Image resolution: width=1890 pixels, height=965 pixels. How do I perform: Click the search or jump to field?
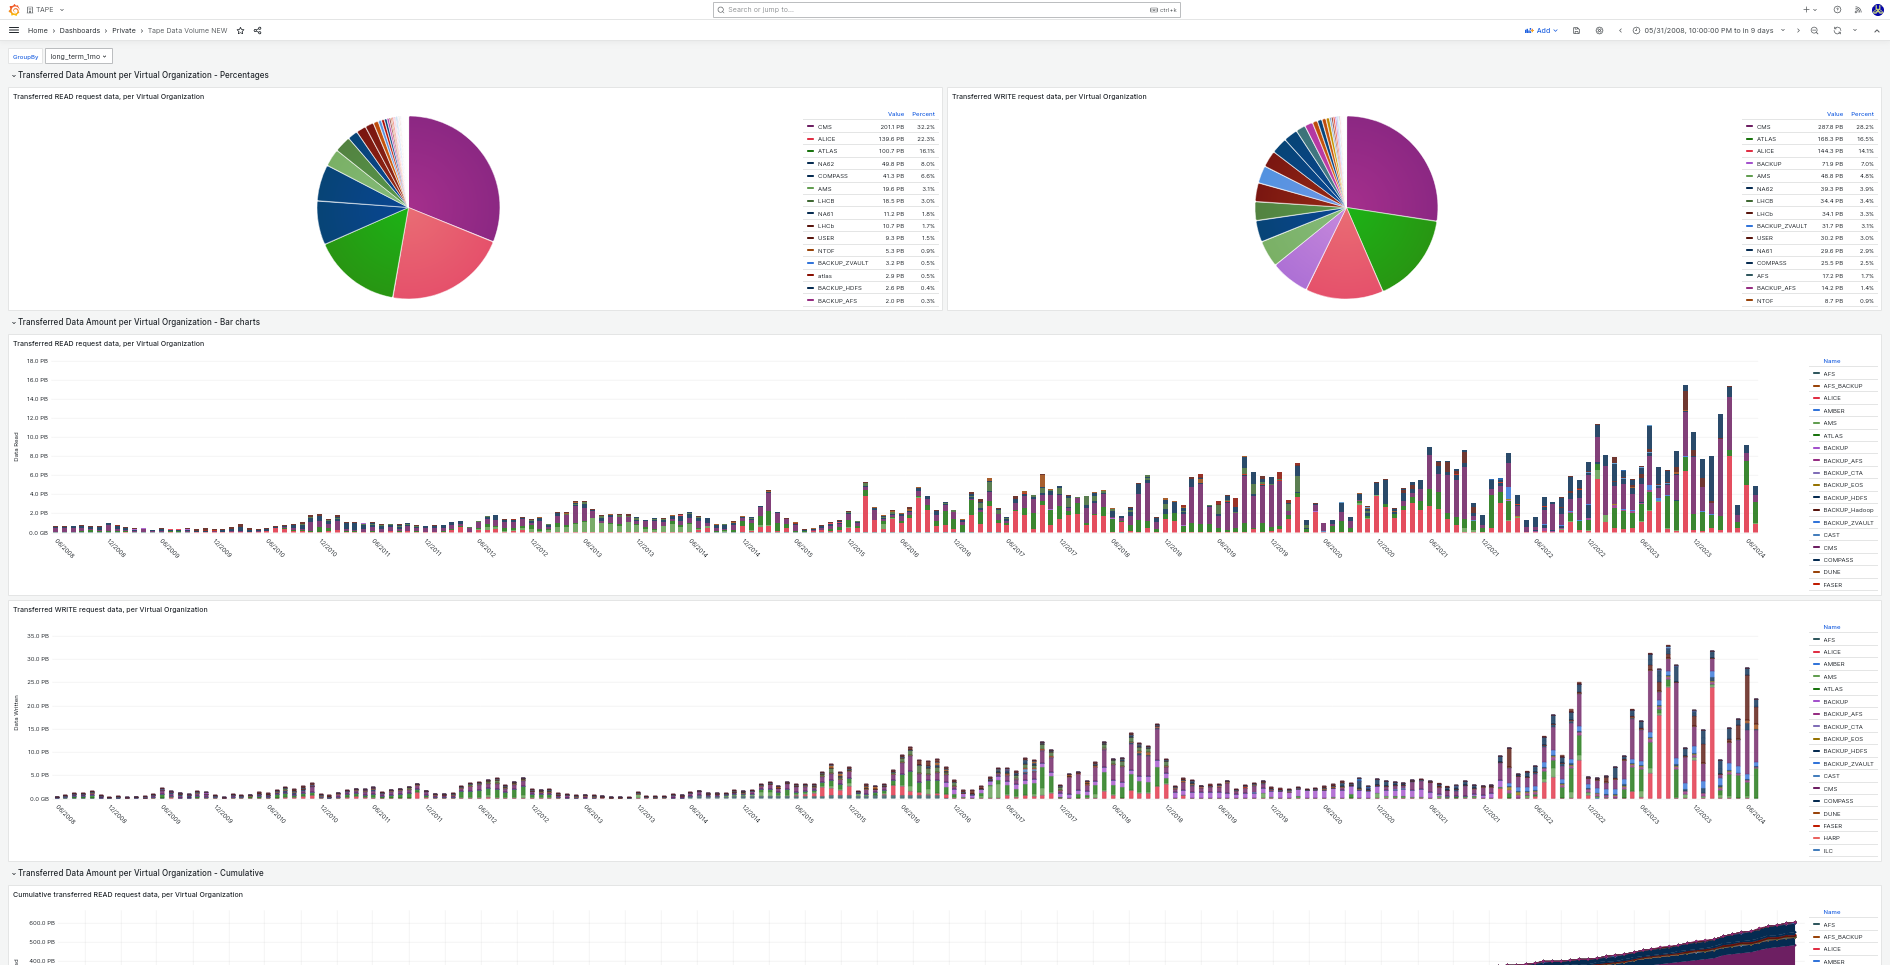(944, 9)
